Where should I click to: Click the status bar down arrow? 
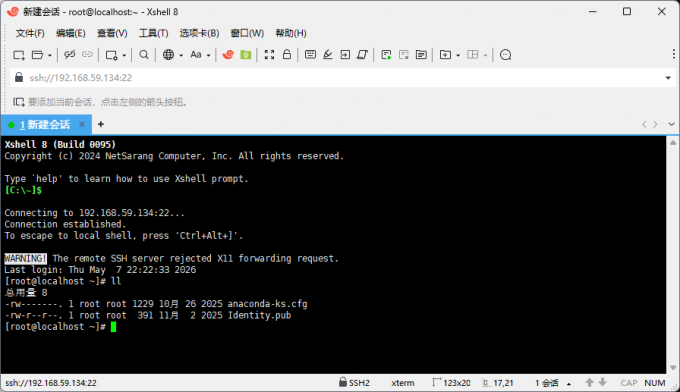point(602,382)
